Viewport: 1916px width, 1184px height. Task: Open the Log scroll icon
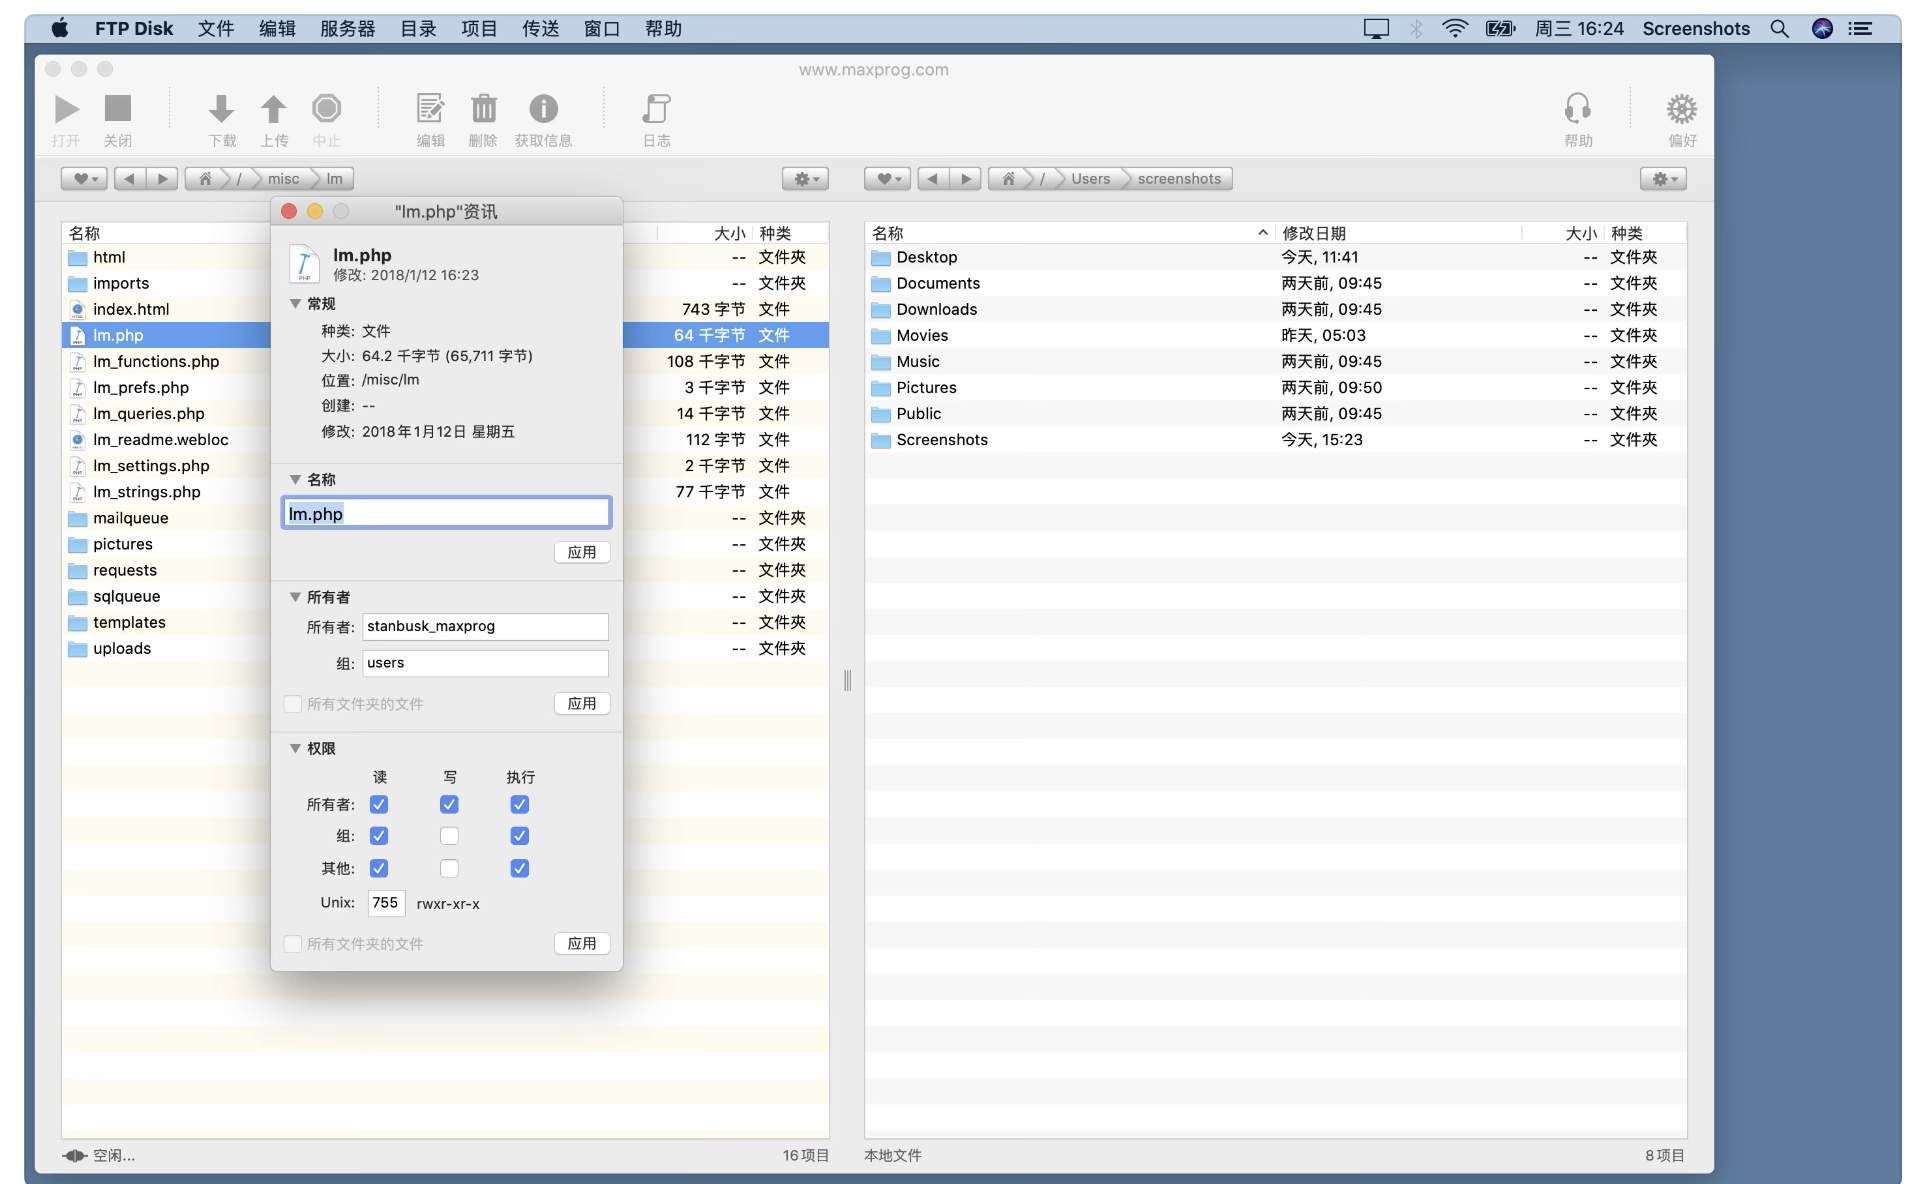(x=656, y=109)
